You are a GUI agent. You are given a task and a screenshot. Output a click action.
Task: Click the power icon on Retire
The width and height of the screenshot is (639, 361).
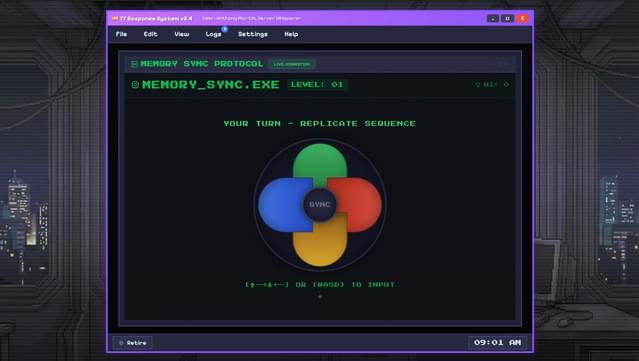click(121, 343)
